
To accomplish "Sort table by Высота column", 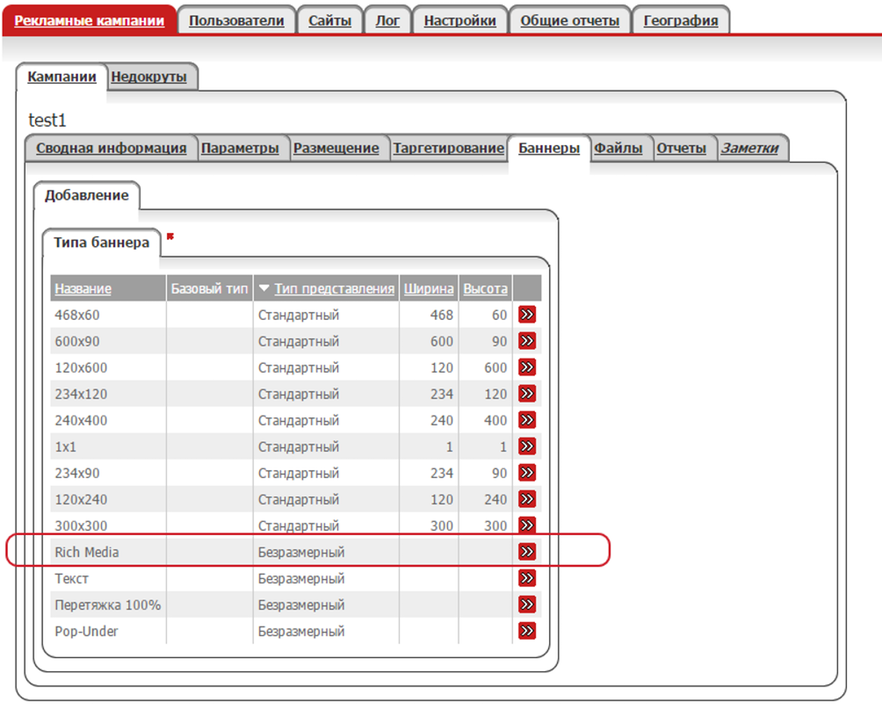I will pos(485,289).
